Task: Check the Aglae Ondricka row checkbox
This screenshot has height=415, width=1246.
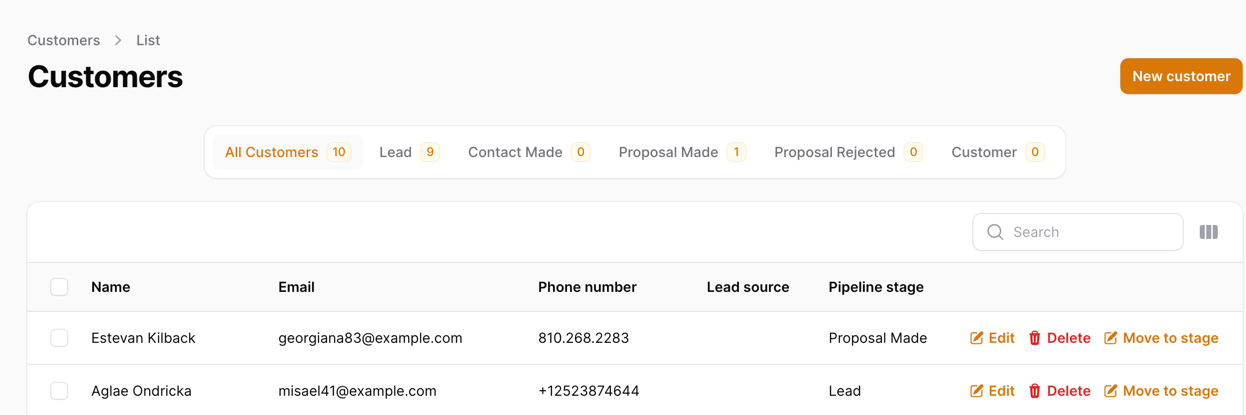Action: (x=59, y=391)
